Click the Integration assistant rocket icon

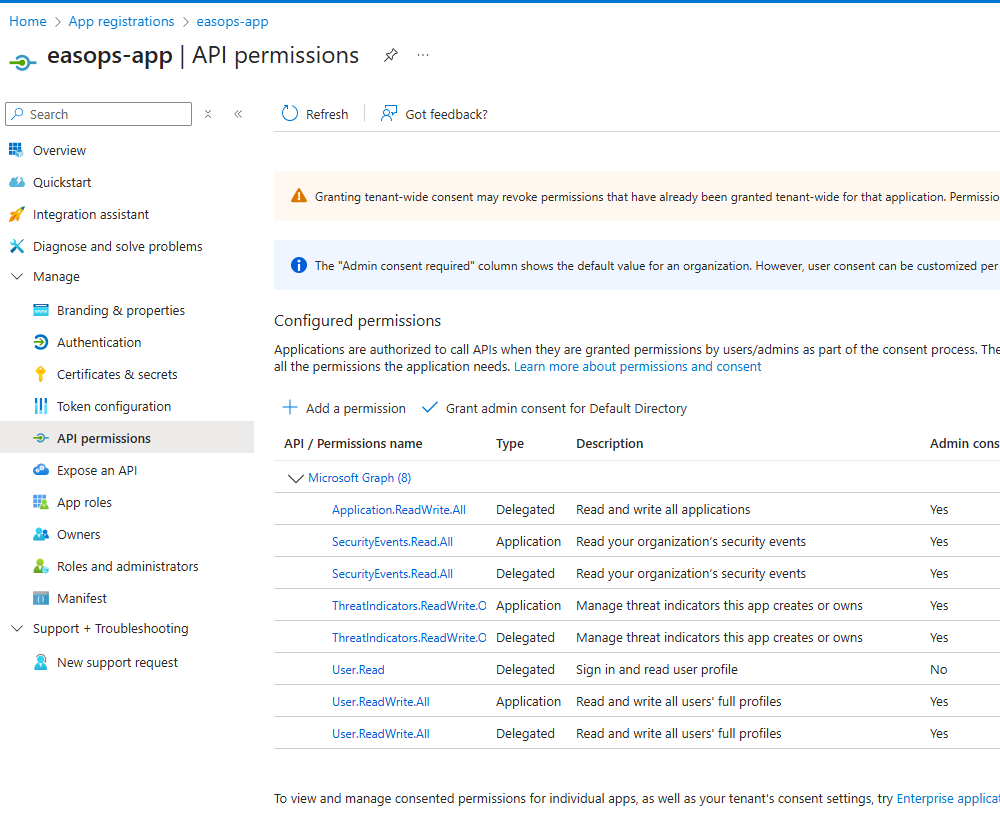[x=16, y=214]
